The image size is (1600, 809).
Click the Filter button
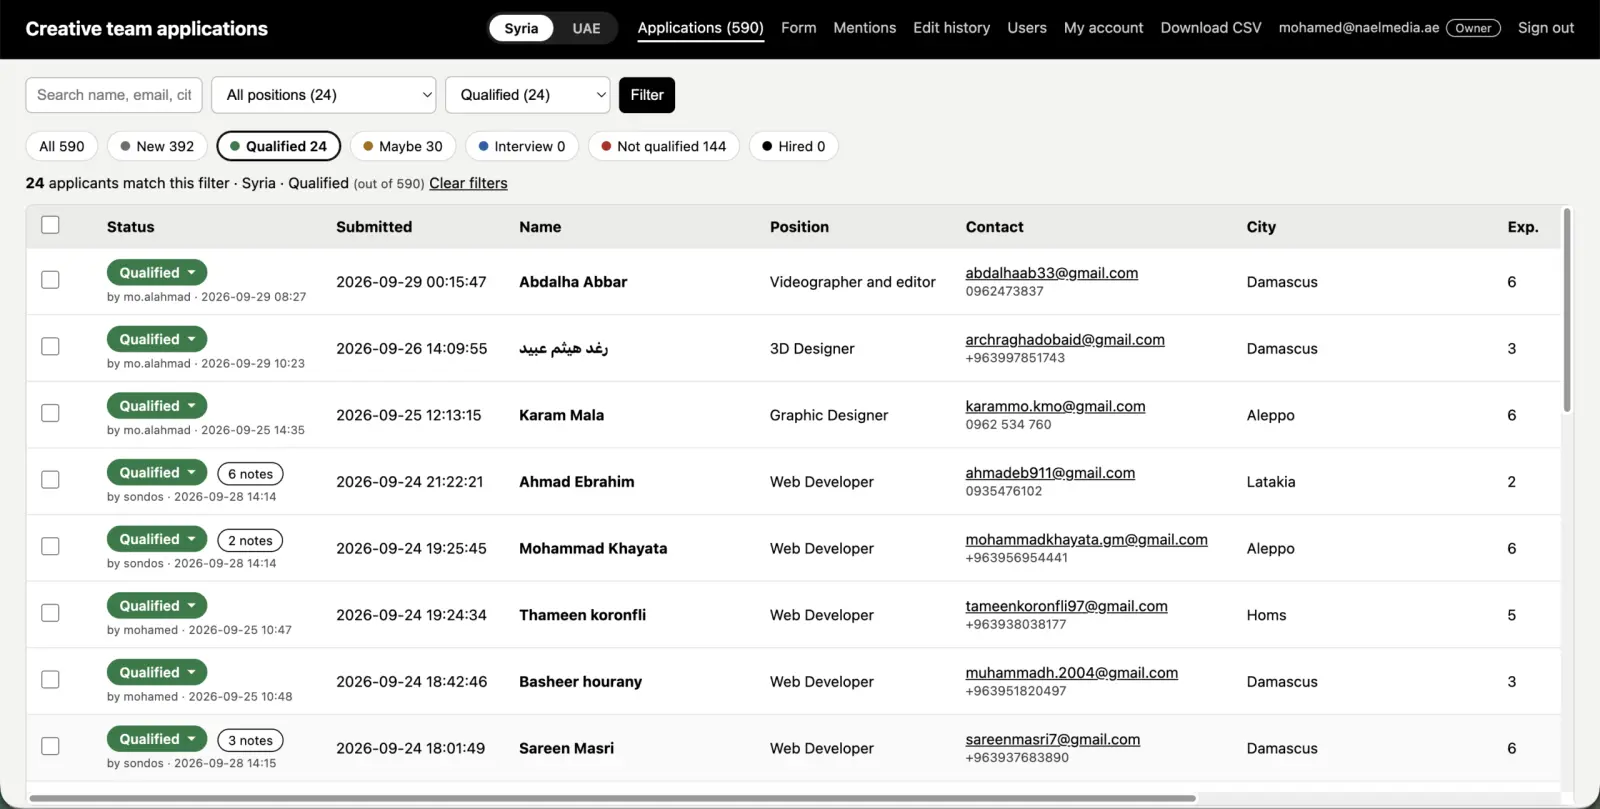click(x=647, y=95)
